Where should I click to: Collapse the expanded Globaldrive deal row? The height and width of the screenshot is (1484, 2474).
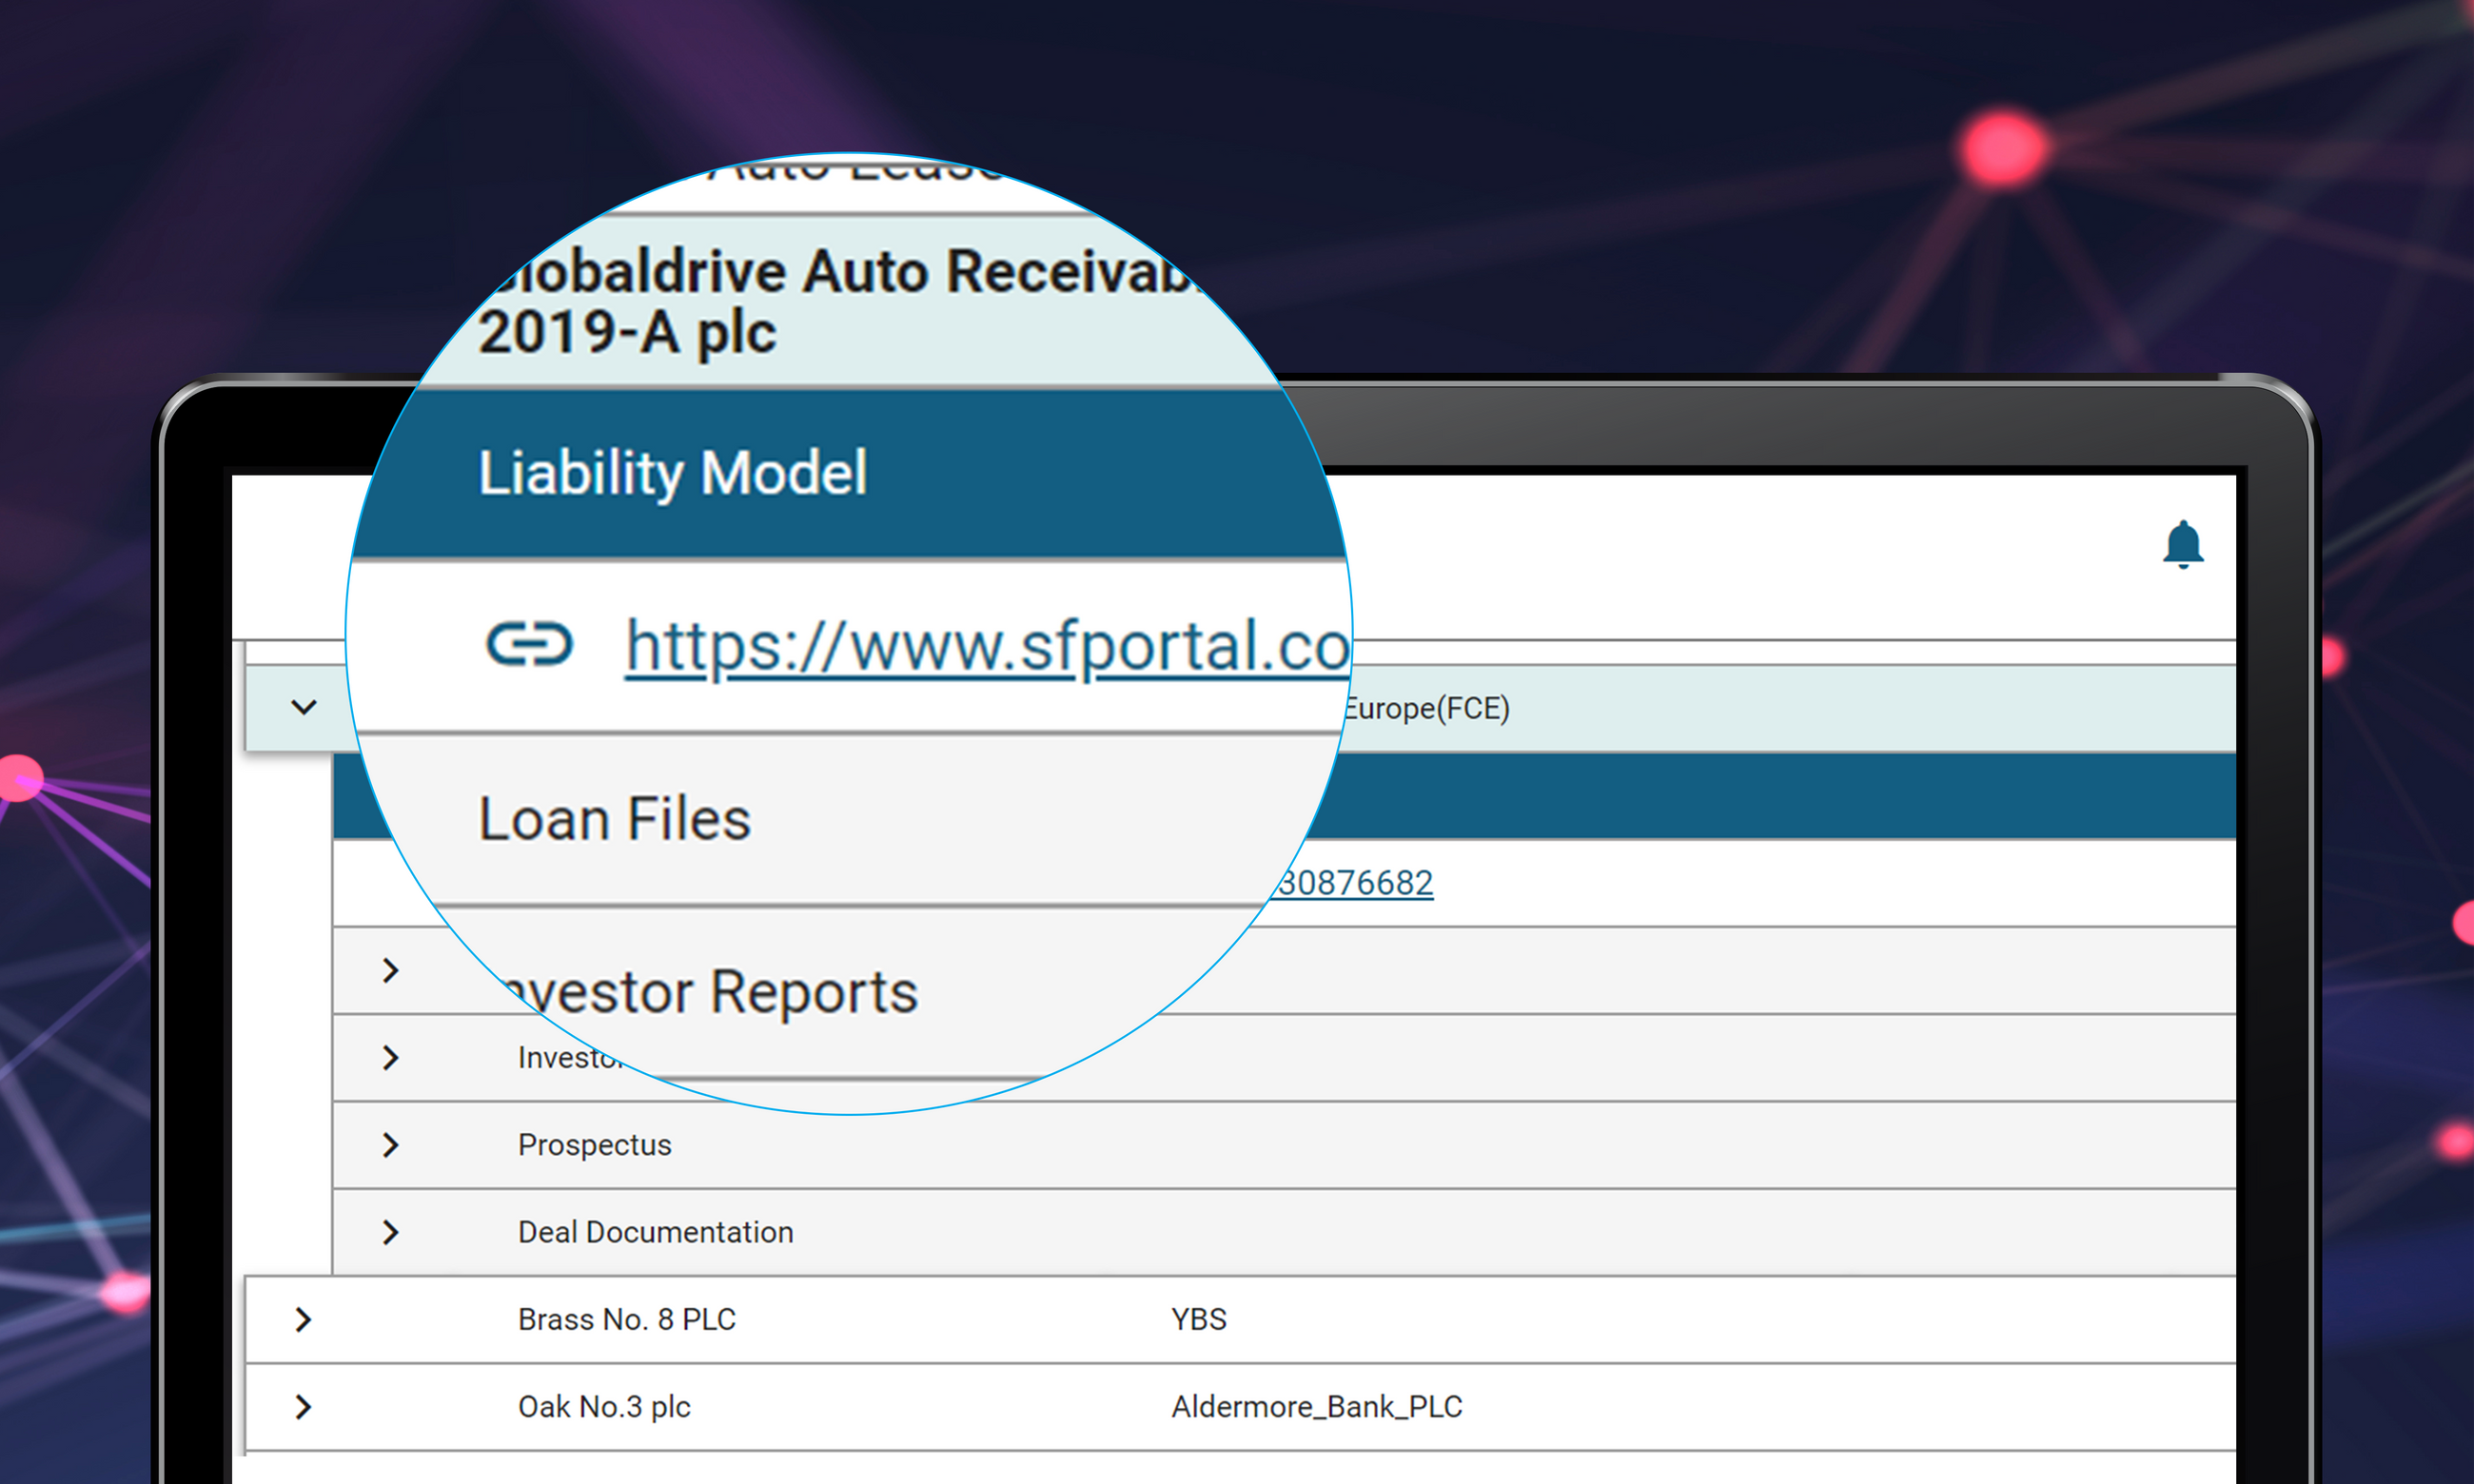point(303,708)
